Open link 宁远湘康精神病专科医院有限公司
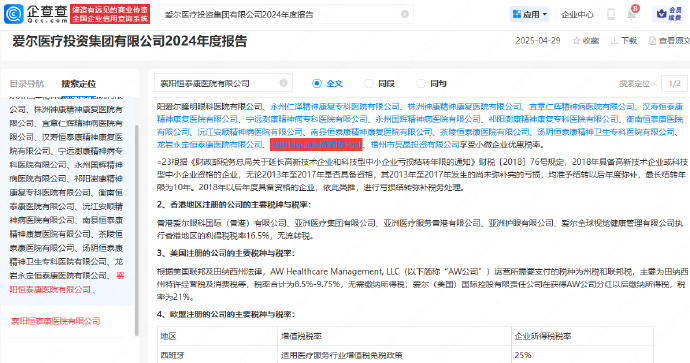The width and height of the screenshot is (690, 363). coord(306,119)
